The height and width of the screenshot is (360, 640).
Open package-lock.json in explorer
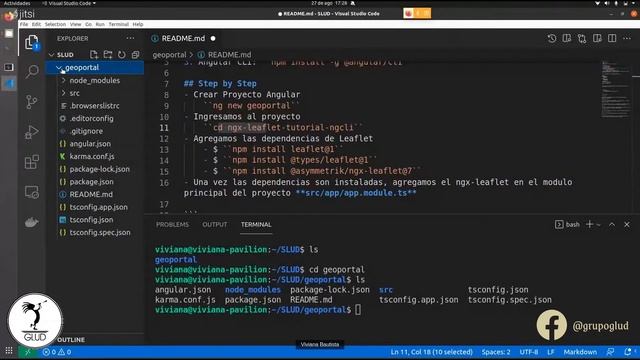tap(99, 169)
